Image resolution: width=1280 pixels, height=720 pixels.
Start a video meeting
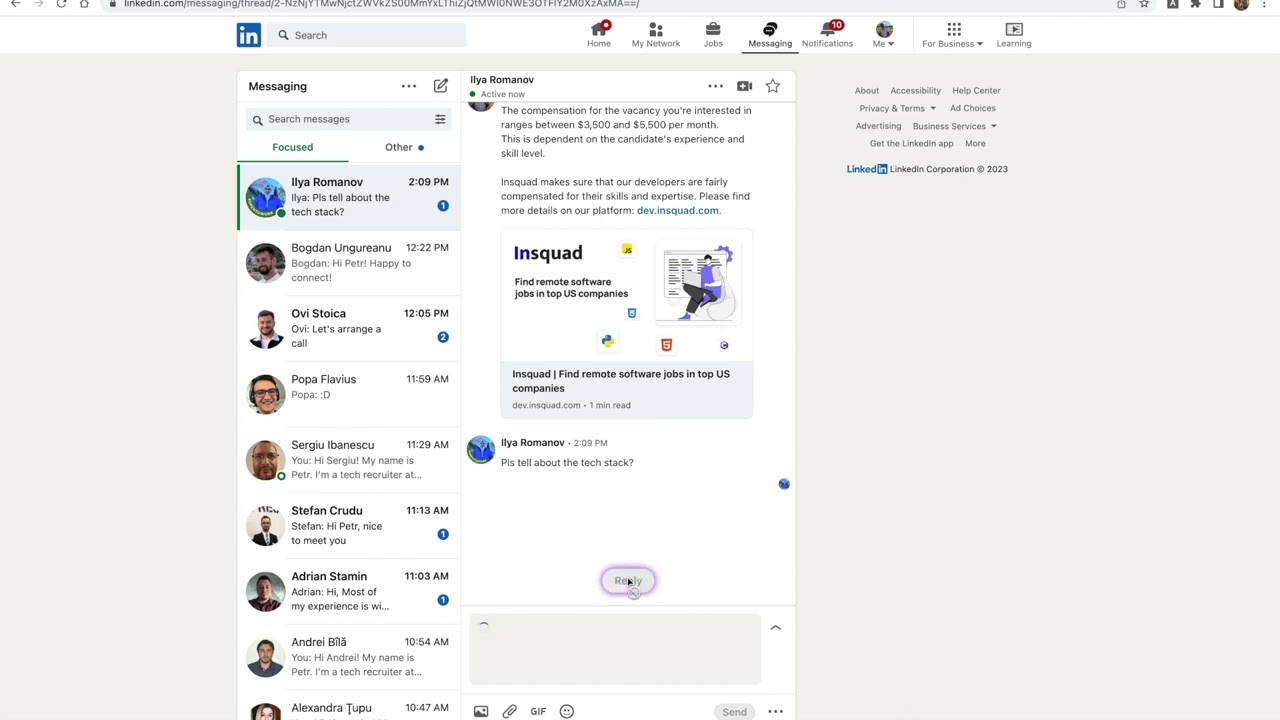[744, 86]
